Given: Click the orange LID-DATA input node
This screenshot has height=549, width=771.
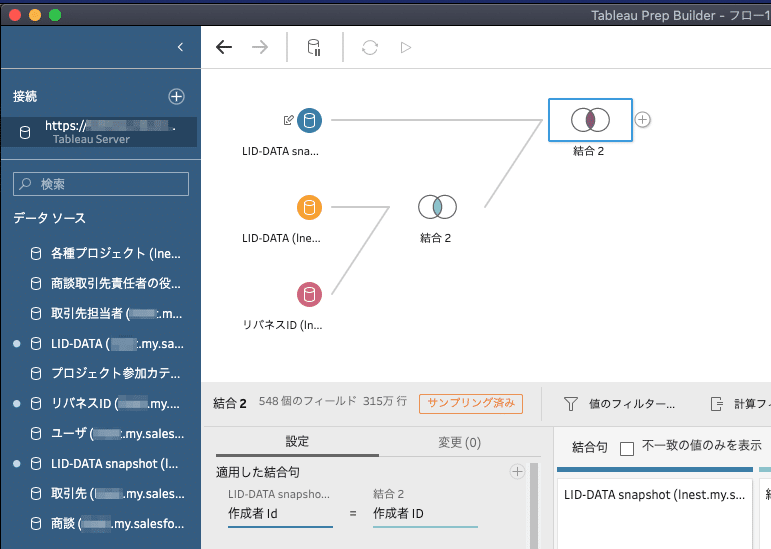Looking at the screenshot, I should [x=309, y=207].
